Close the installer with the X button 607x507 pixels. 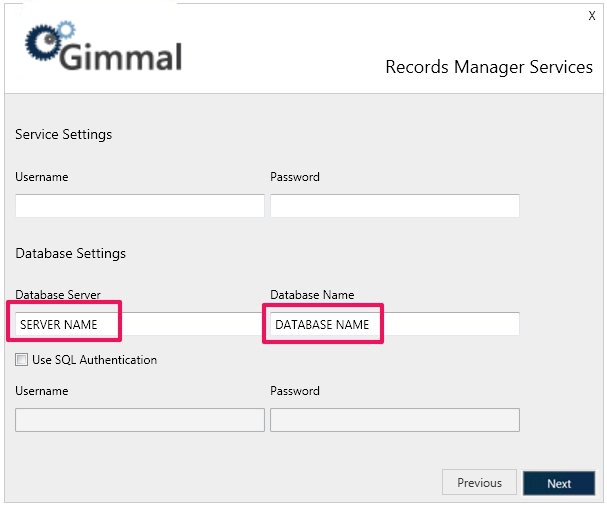(x=592, y=16)
